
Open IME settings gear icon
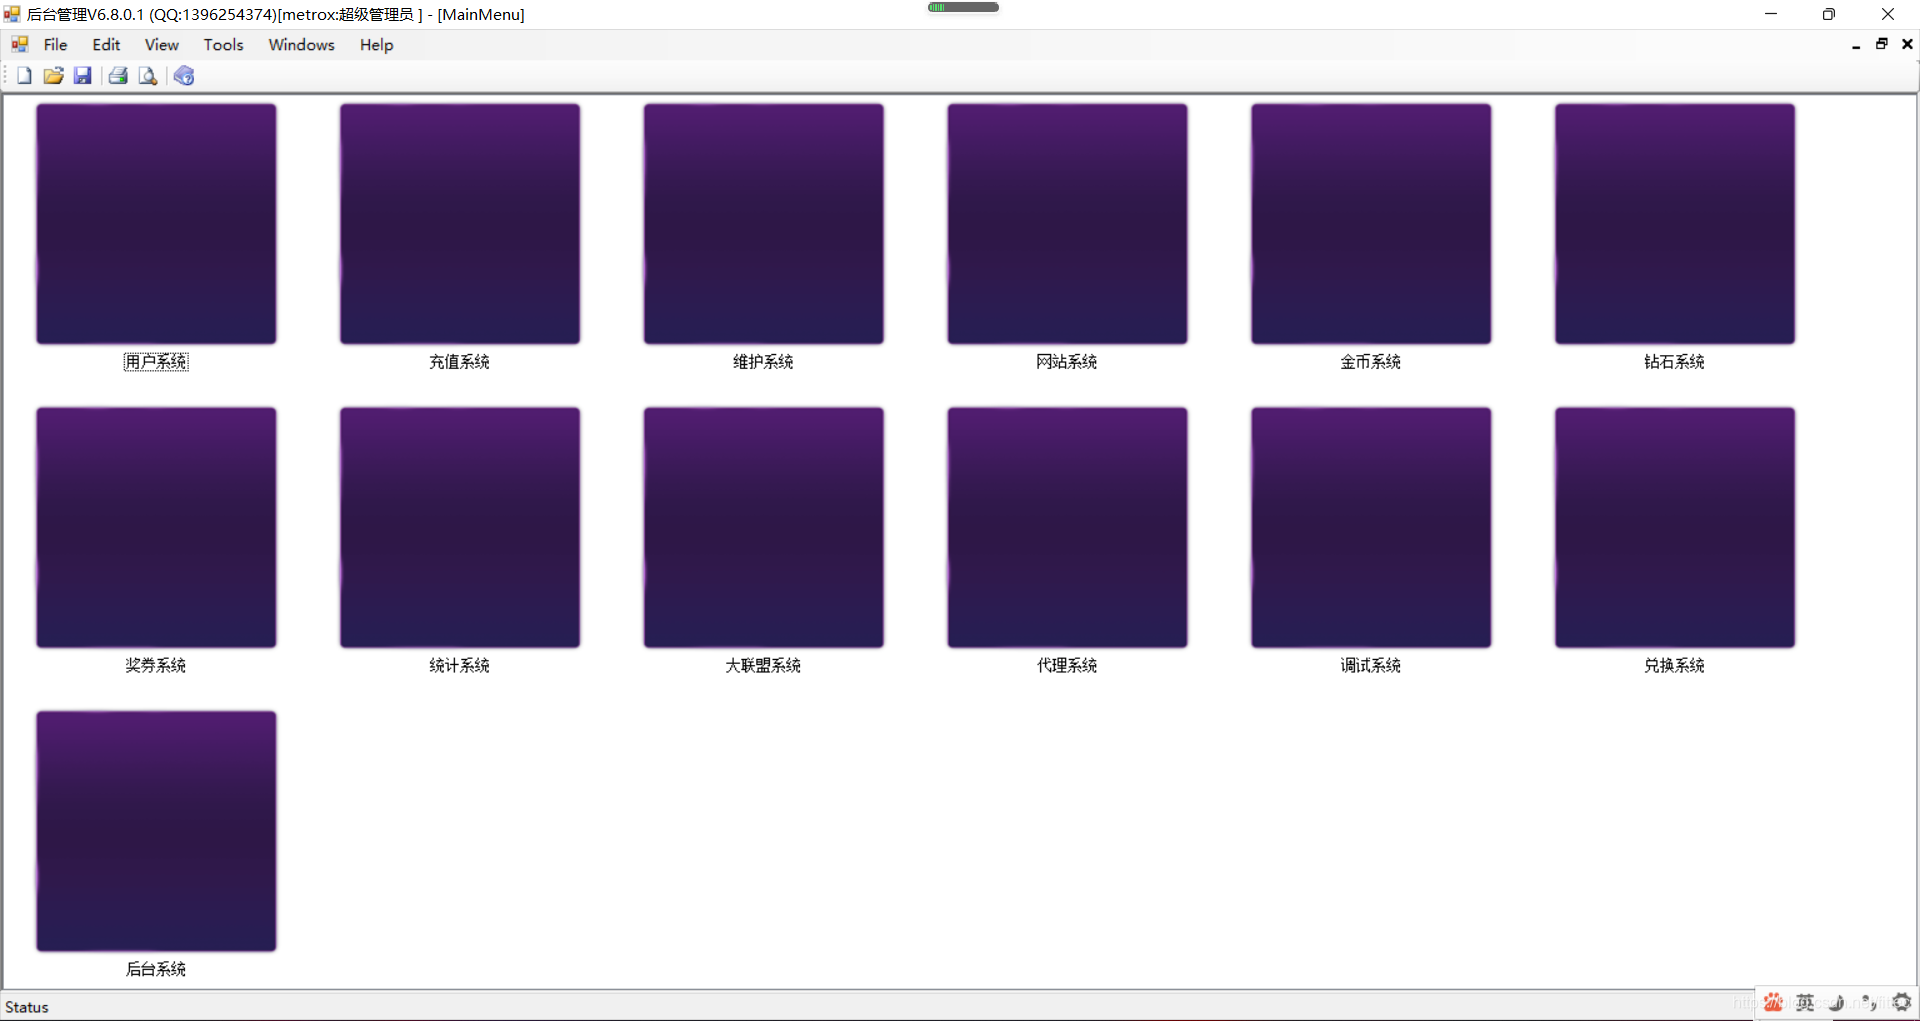tap(1902, 1002)
